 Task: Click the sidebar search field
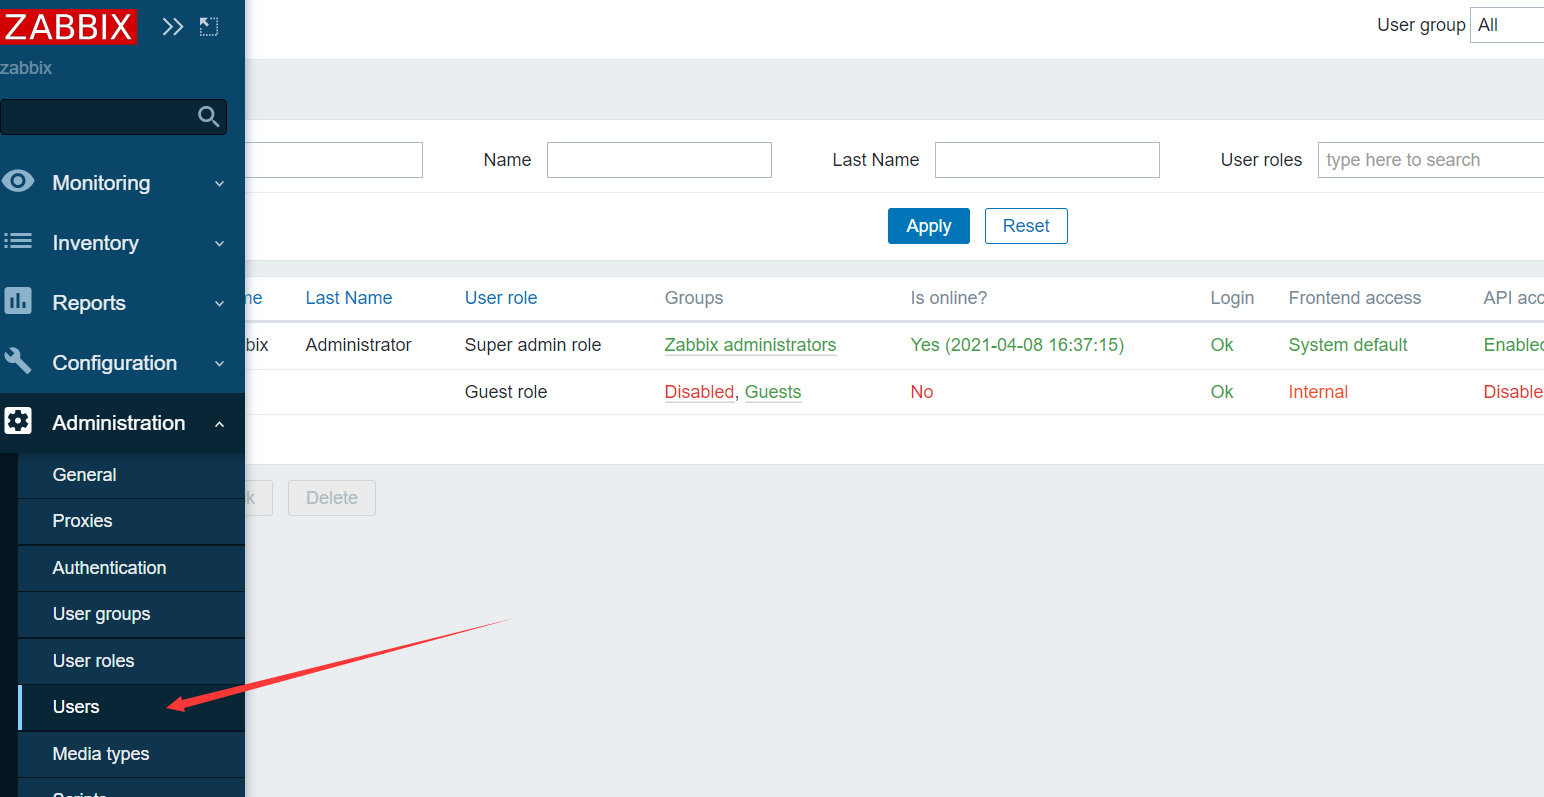click(113, 117)
